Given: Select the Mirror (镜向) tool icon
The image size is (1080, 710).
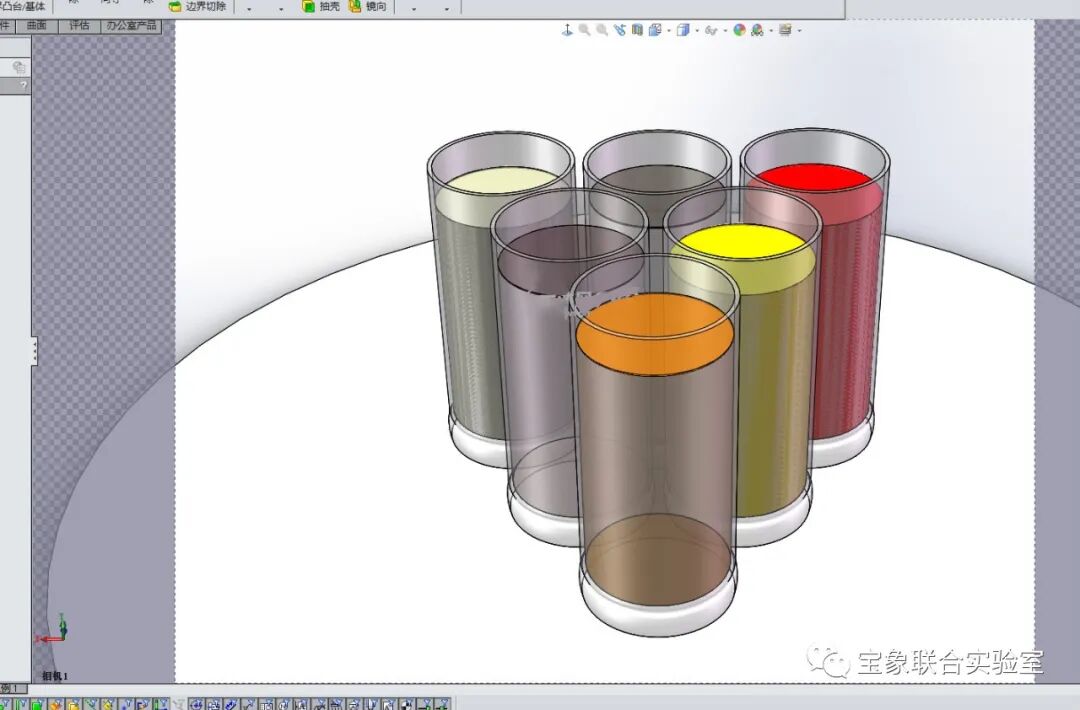Looking at the screenshot, I should tap(355, 7).
